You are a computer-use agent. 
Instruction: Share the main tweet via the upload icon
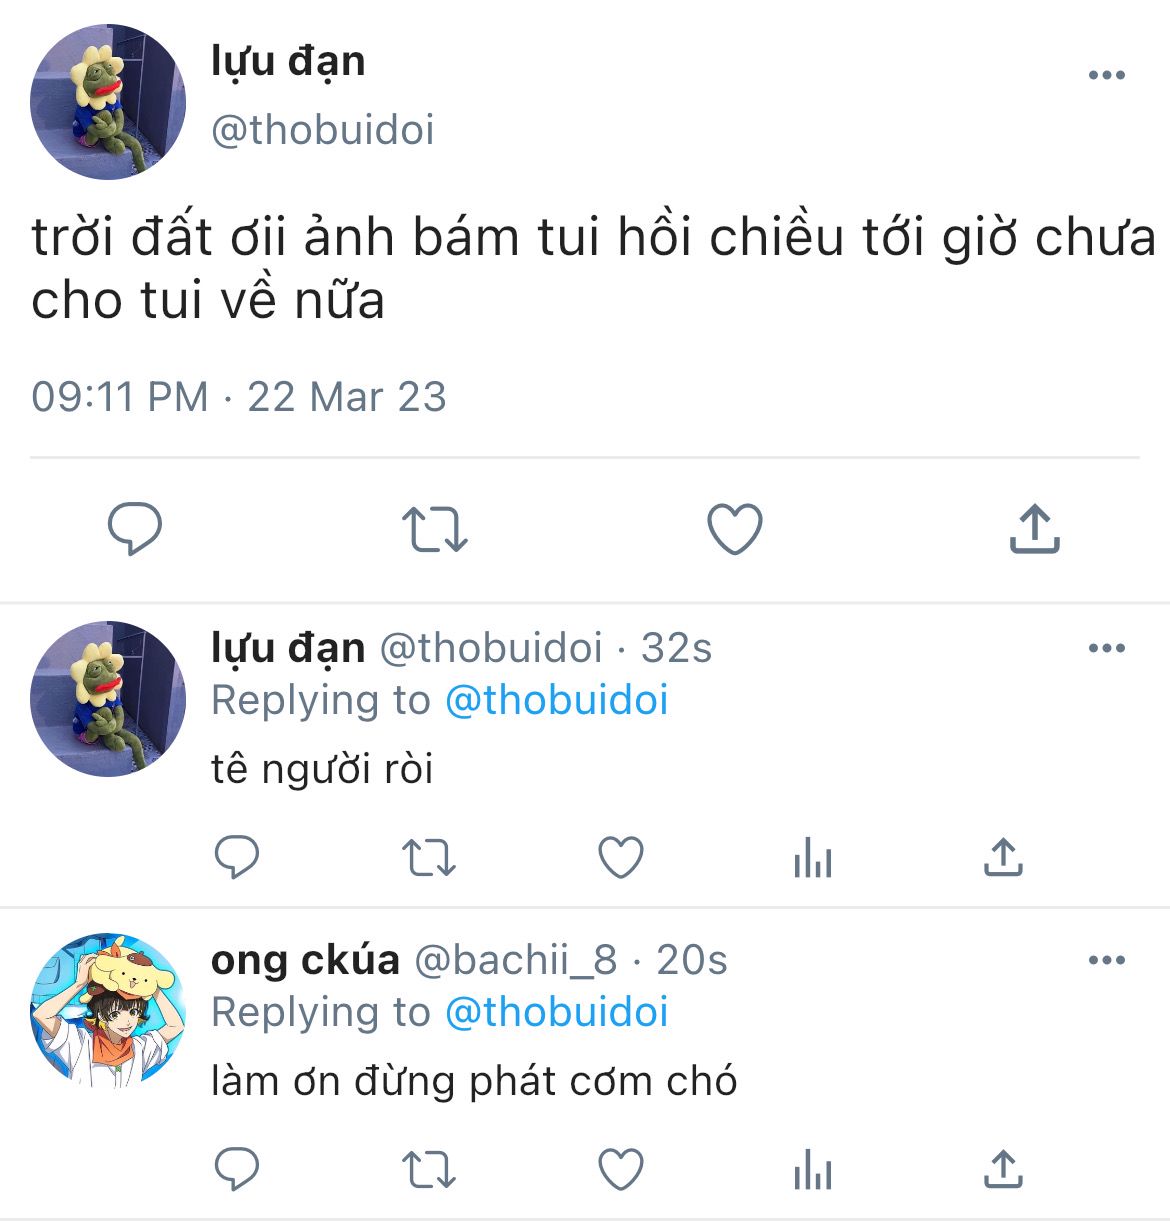(1034, 529)
